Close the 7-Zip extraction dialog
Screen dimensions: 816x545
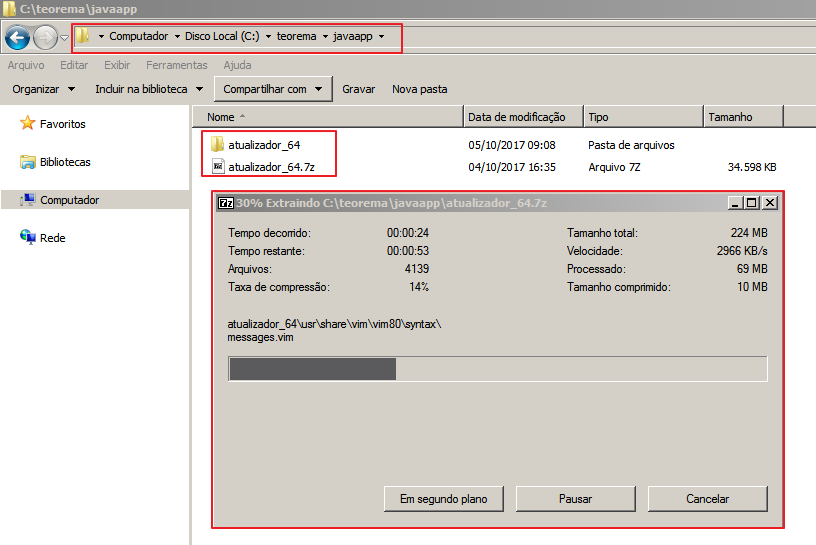pyautogui.click(x=770, y=203)
